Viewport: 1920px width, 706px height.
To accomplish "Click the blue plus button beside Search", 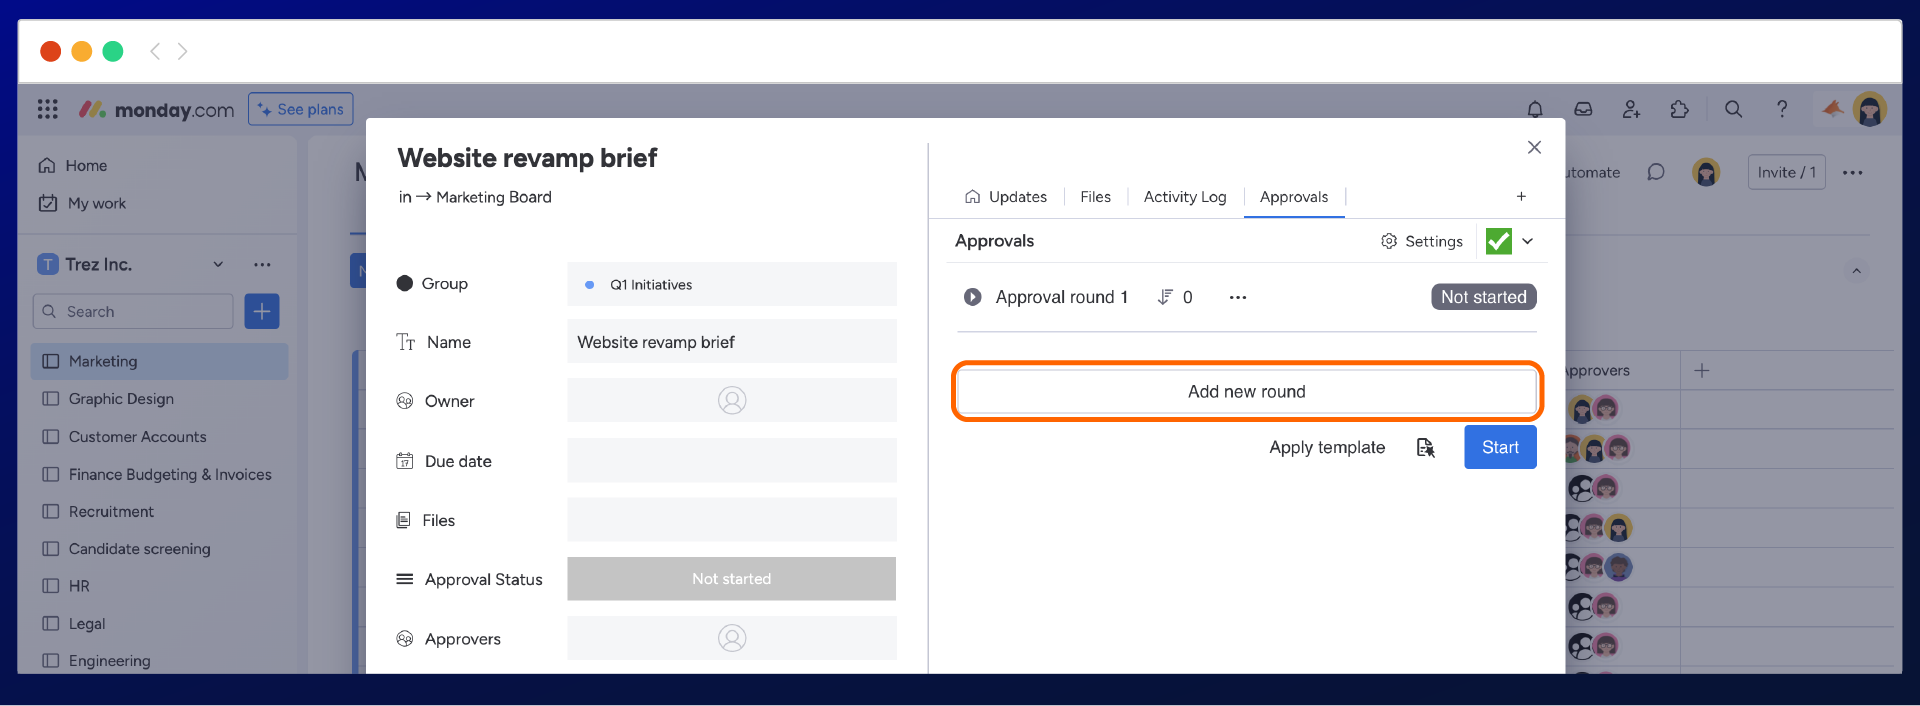I will [262, 311].
